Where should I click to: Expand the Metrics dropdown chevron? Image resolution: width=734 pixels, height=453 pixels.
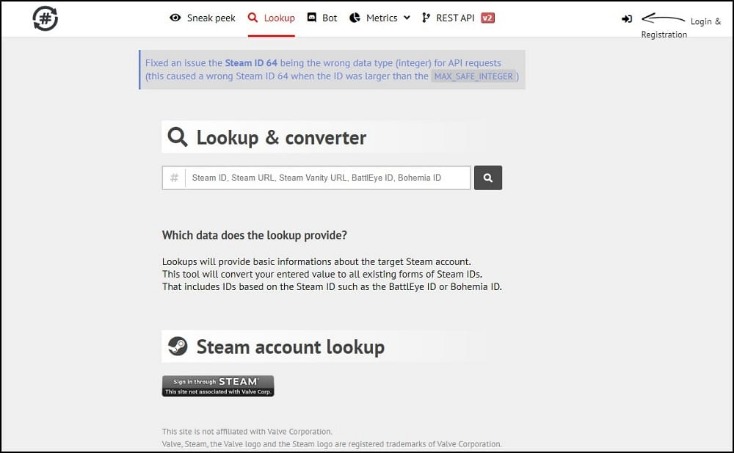pyautogui.click(x=407, y=18)
